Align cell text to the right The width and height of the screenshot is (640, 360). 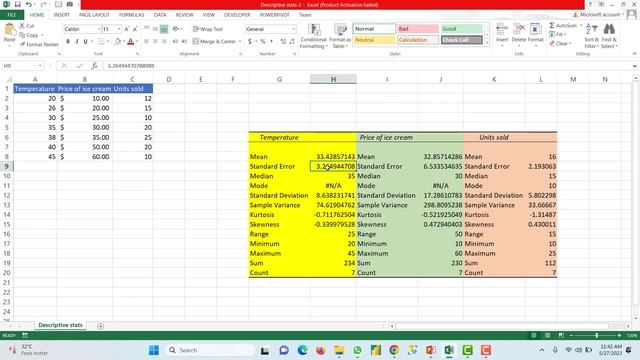point(164,41)
